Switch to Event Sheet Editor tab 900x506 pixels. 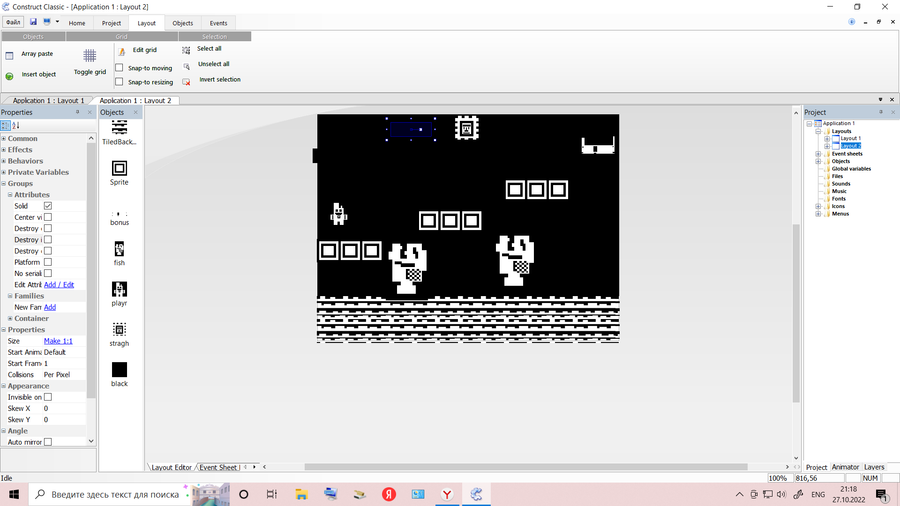coord(219,467)
